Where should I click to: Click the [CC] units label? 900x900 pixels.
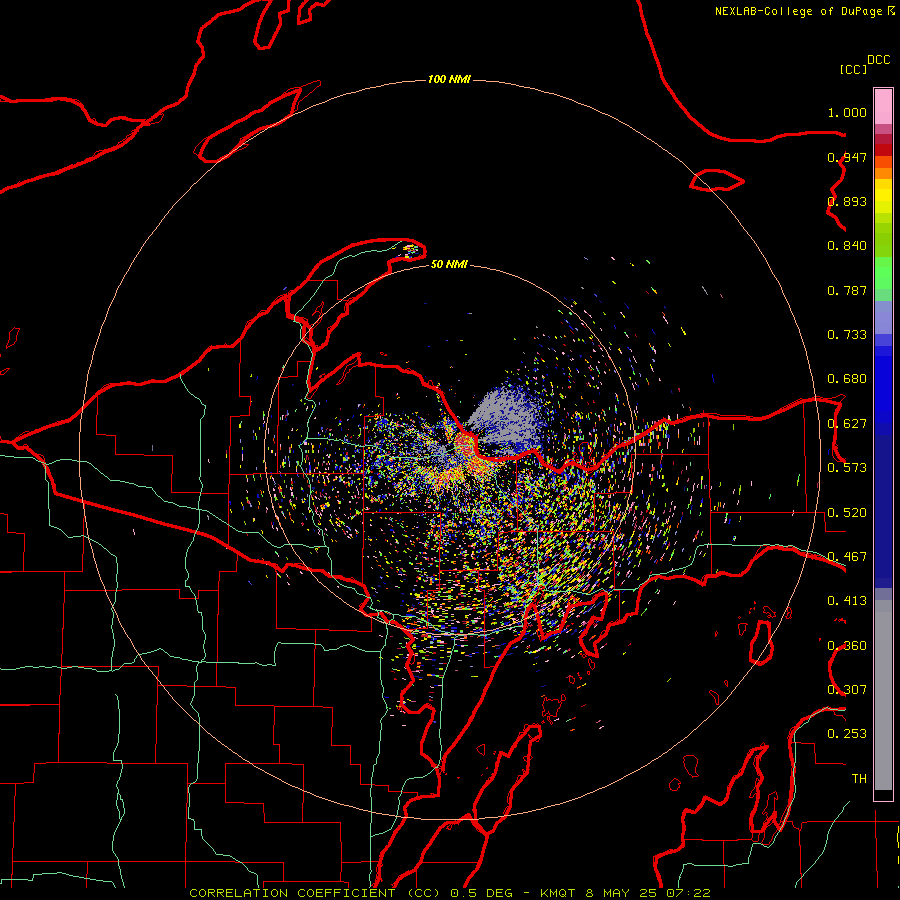click(853, 69)
